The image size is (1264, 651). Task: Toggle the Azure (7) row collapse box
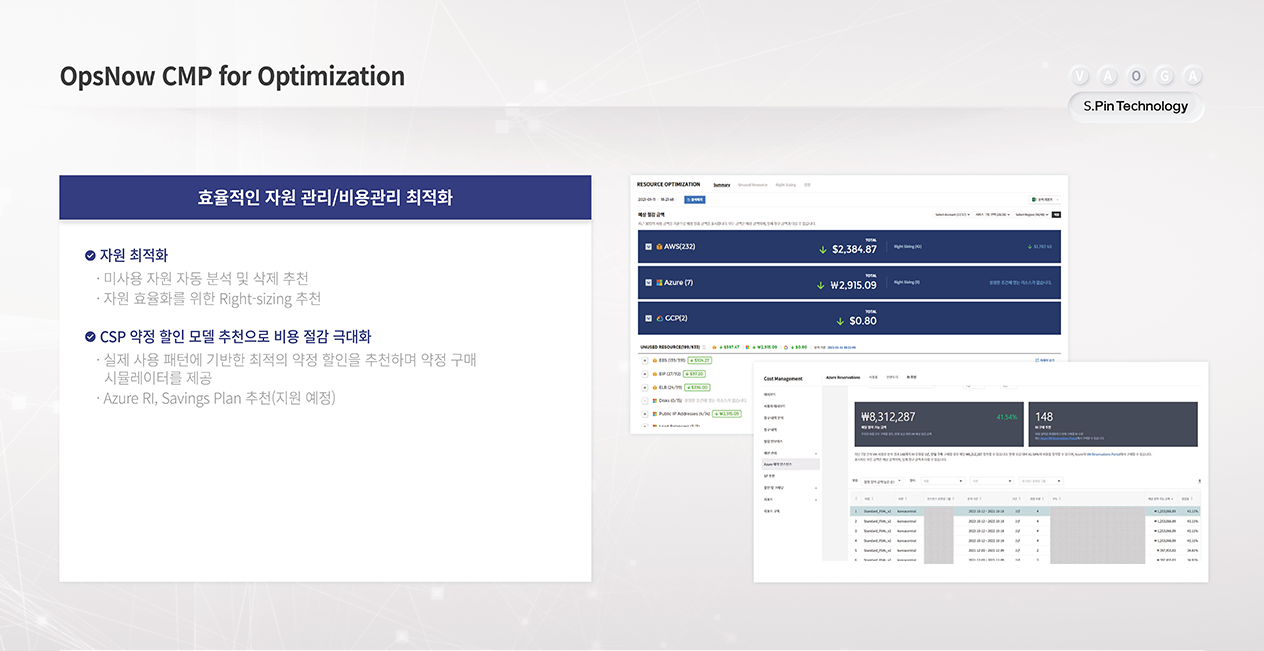[648, 283]
